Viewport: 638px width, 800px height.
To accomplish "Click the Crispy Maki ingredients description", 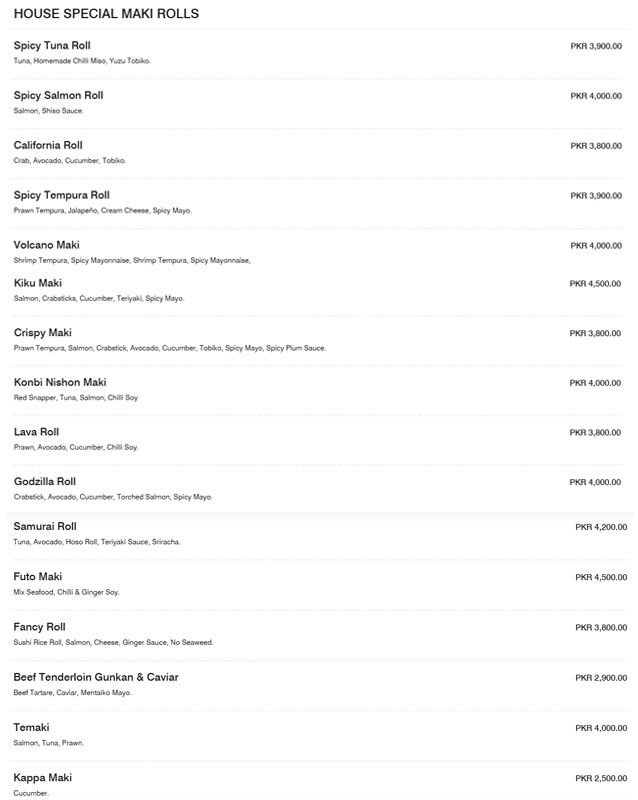I will tap(169, 348).
